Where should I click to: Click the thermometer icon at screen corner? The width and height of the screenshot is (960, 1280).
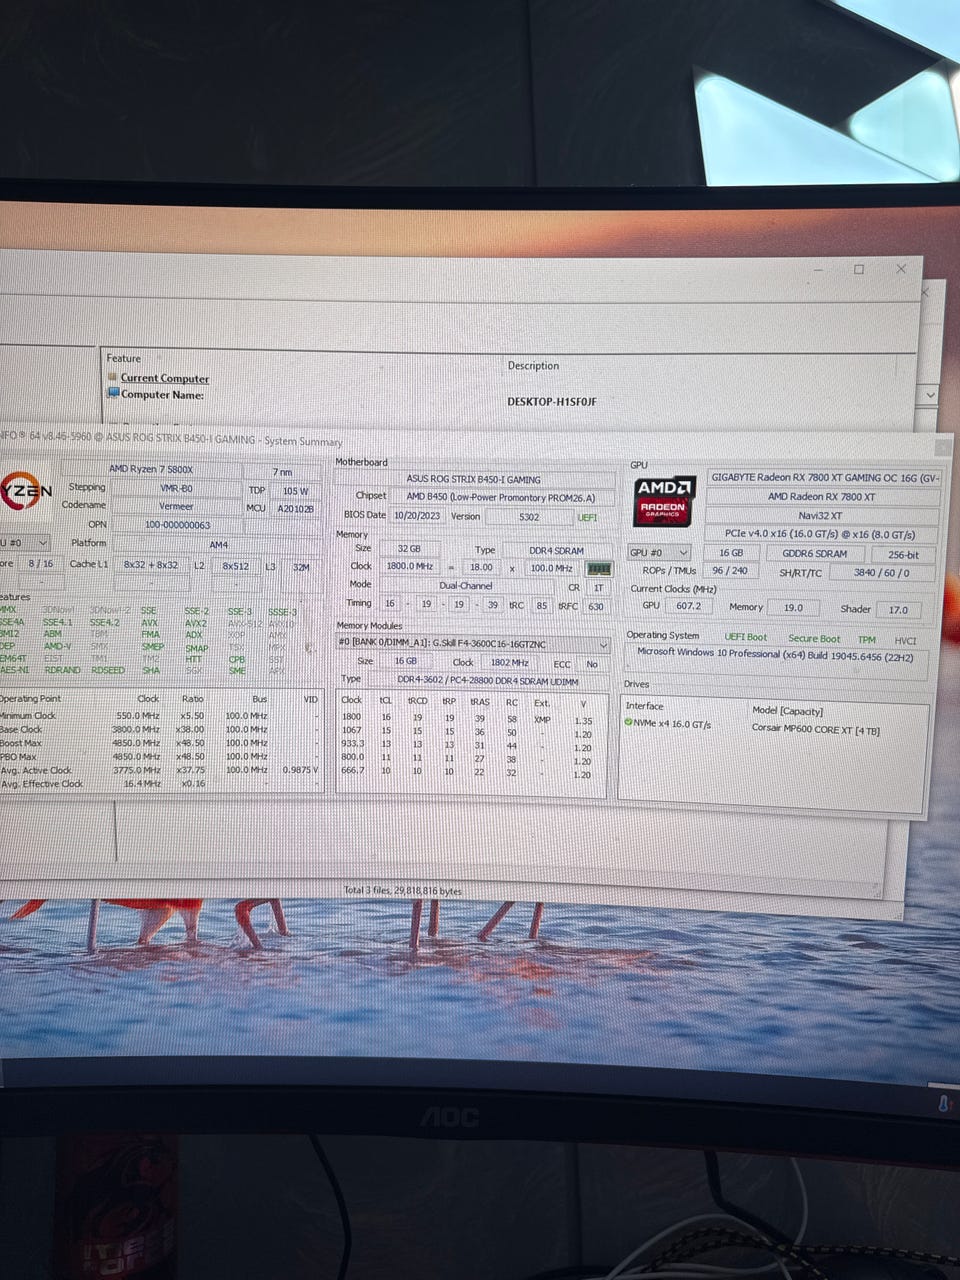[943, 1103]
